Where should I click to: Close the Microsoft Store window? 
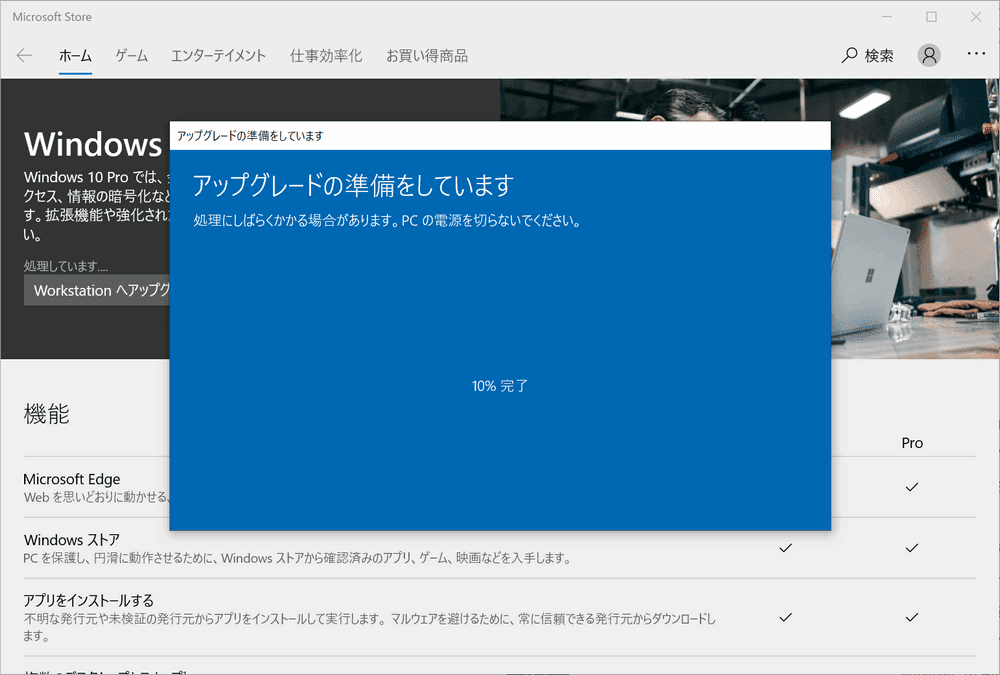pos(976,17)
